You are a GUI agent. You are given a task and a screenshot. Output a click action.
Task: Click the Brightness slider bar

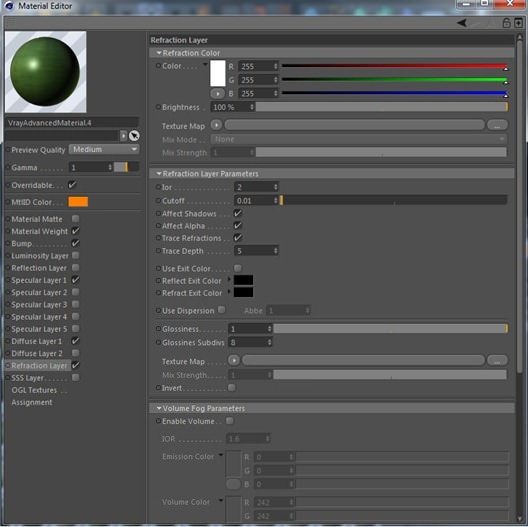click(x=382, y=107)
